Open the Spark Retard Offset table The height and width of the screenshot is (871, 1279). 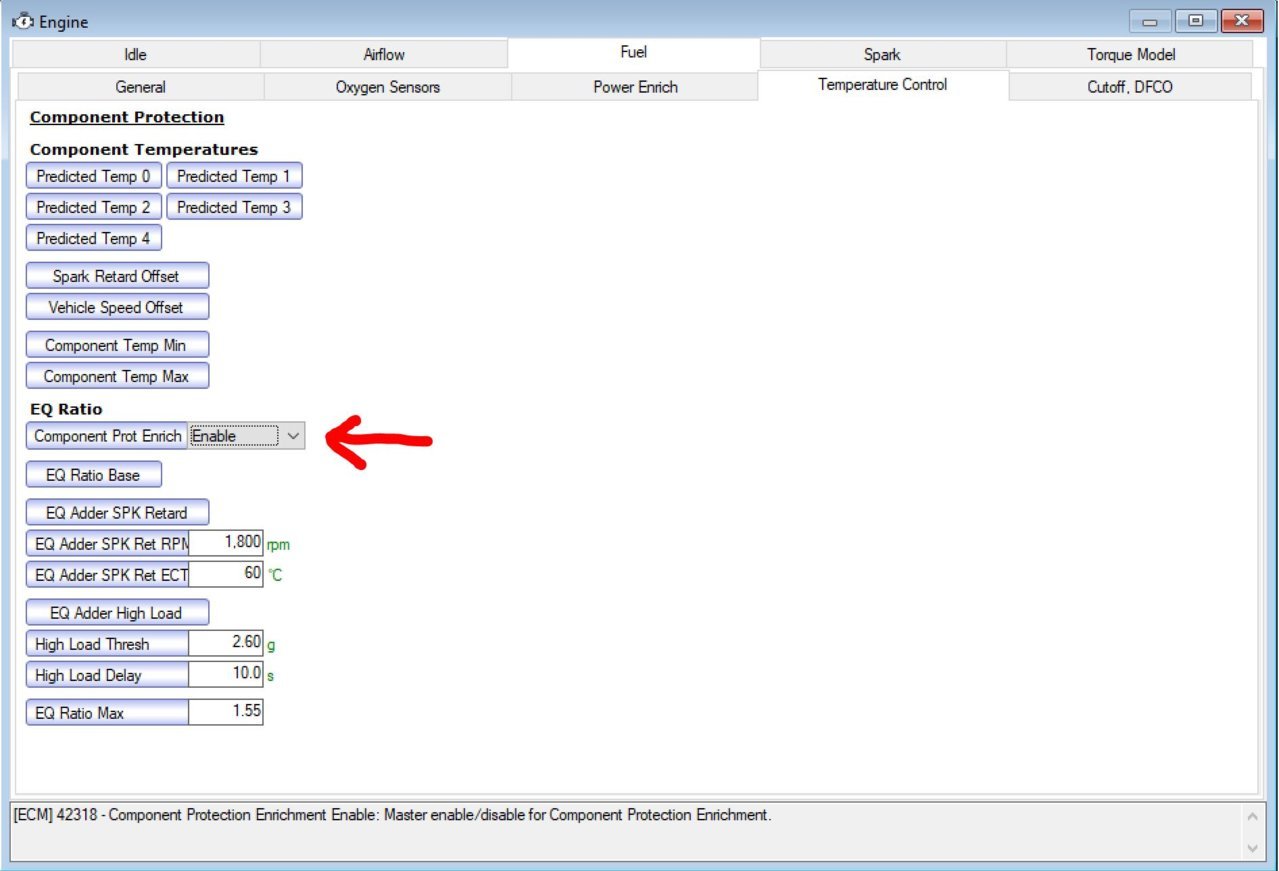[x=117, y=276]
